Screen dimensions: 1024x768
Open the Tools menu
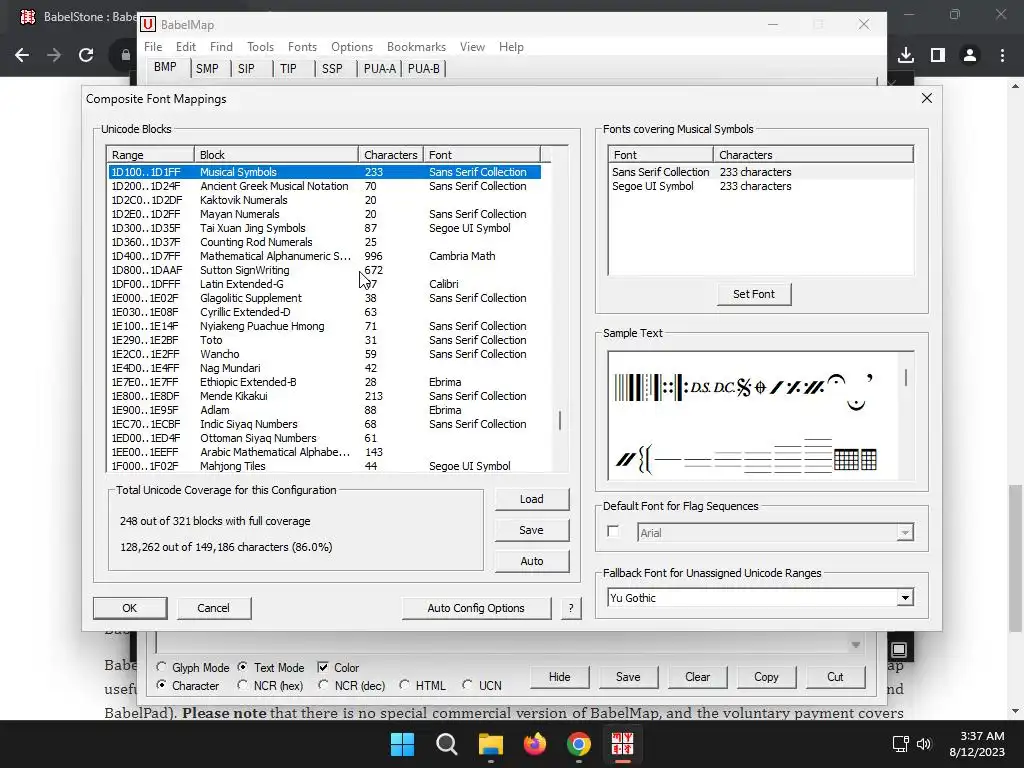(x=260, y=47)
